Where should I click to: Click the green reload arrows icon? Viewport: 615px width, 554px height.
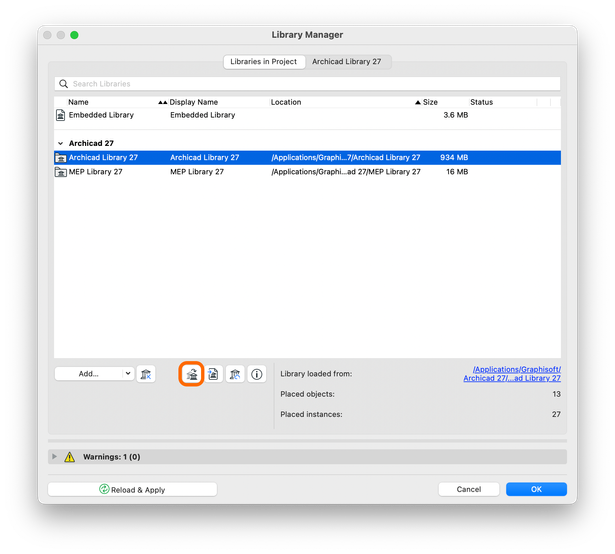click(104, 489)
